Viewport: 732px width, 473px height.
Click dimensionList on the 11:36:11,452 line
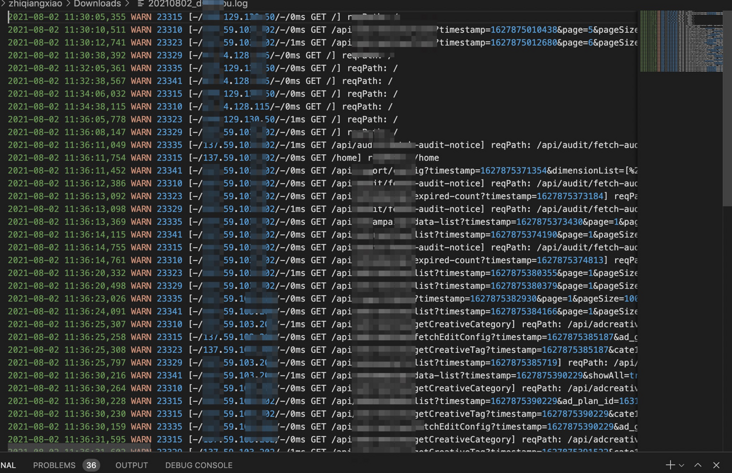click(x=585, y=170)
